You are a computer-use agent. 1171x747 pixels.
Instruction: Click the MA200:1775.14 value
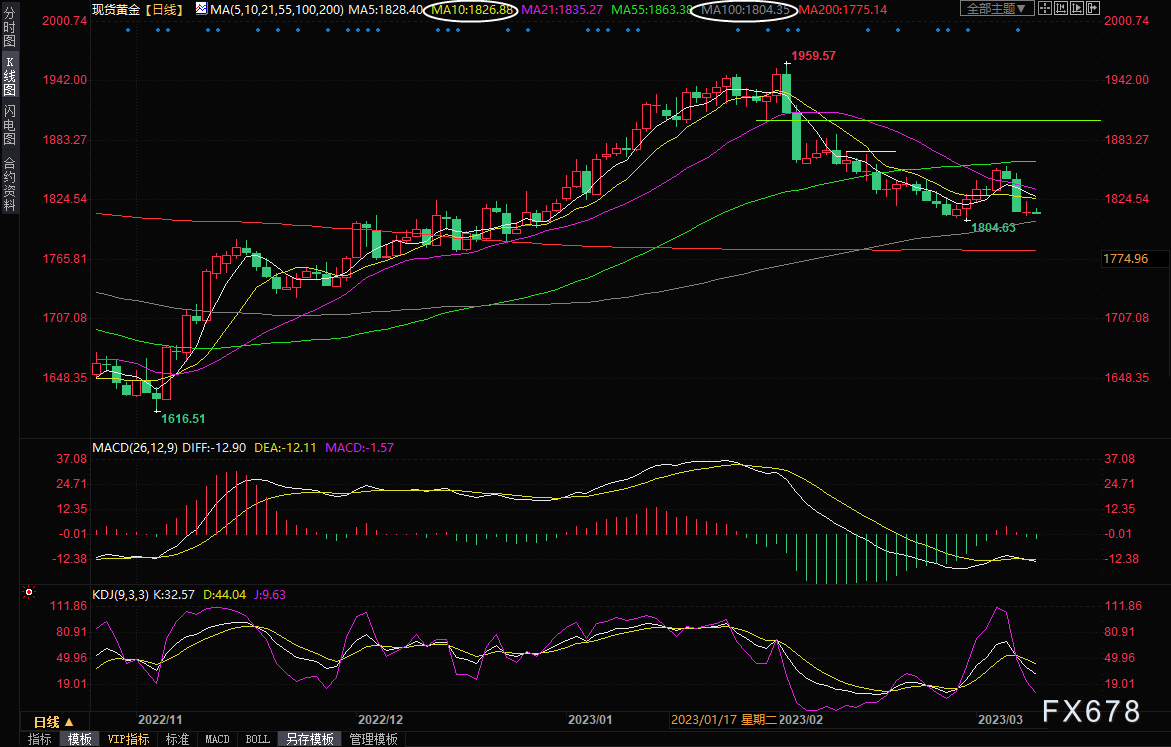click(x=843, y=10)
